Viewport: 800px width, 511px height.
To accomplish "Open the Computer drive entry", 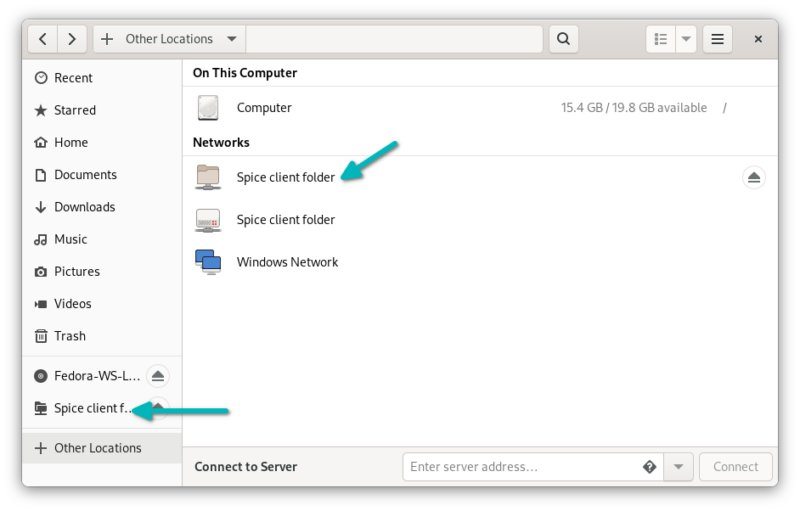I will pyautogui.click(x=264, y=108).
